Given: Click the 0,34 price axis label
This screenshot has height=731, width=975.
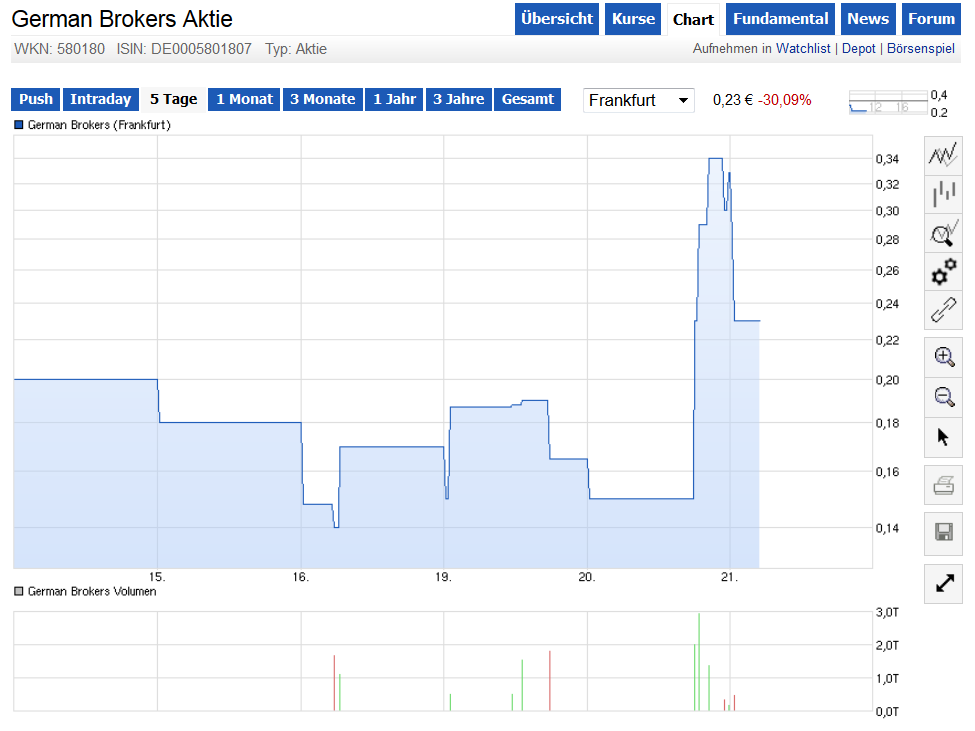Looking at the screenshot, I should pyautogui.click(x=887, y=159).
